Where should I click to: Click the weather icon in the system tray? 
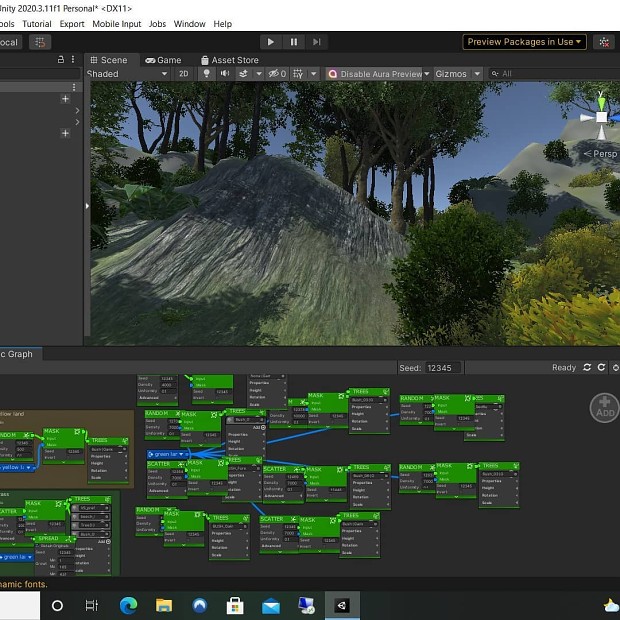click(x=611, y=605)
